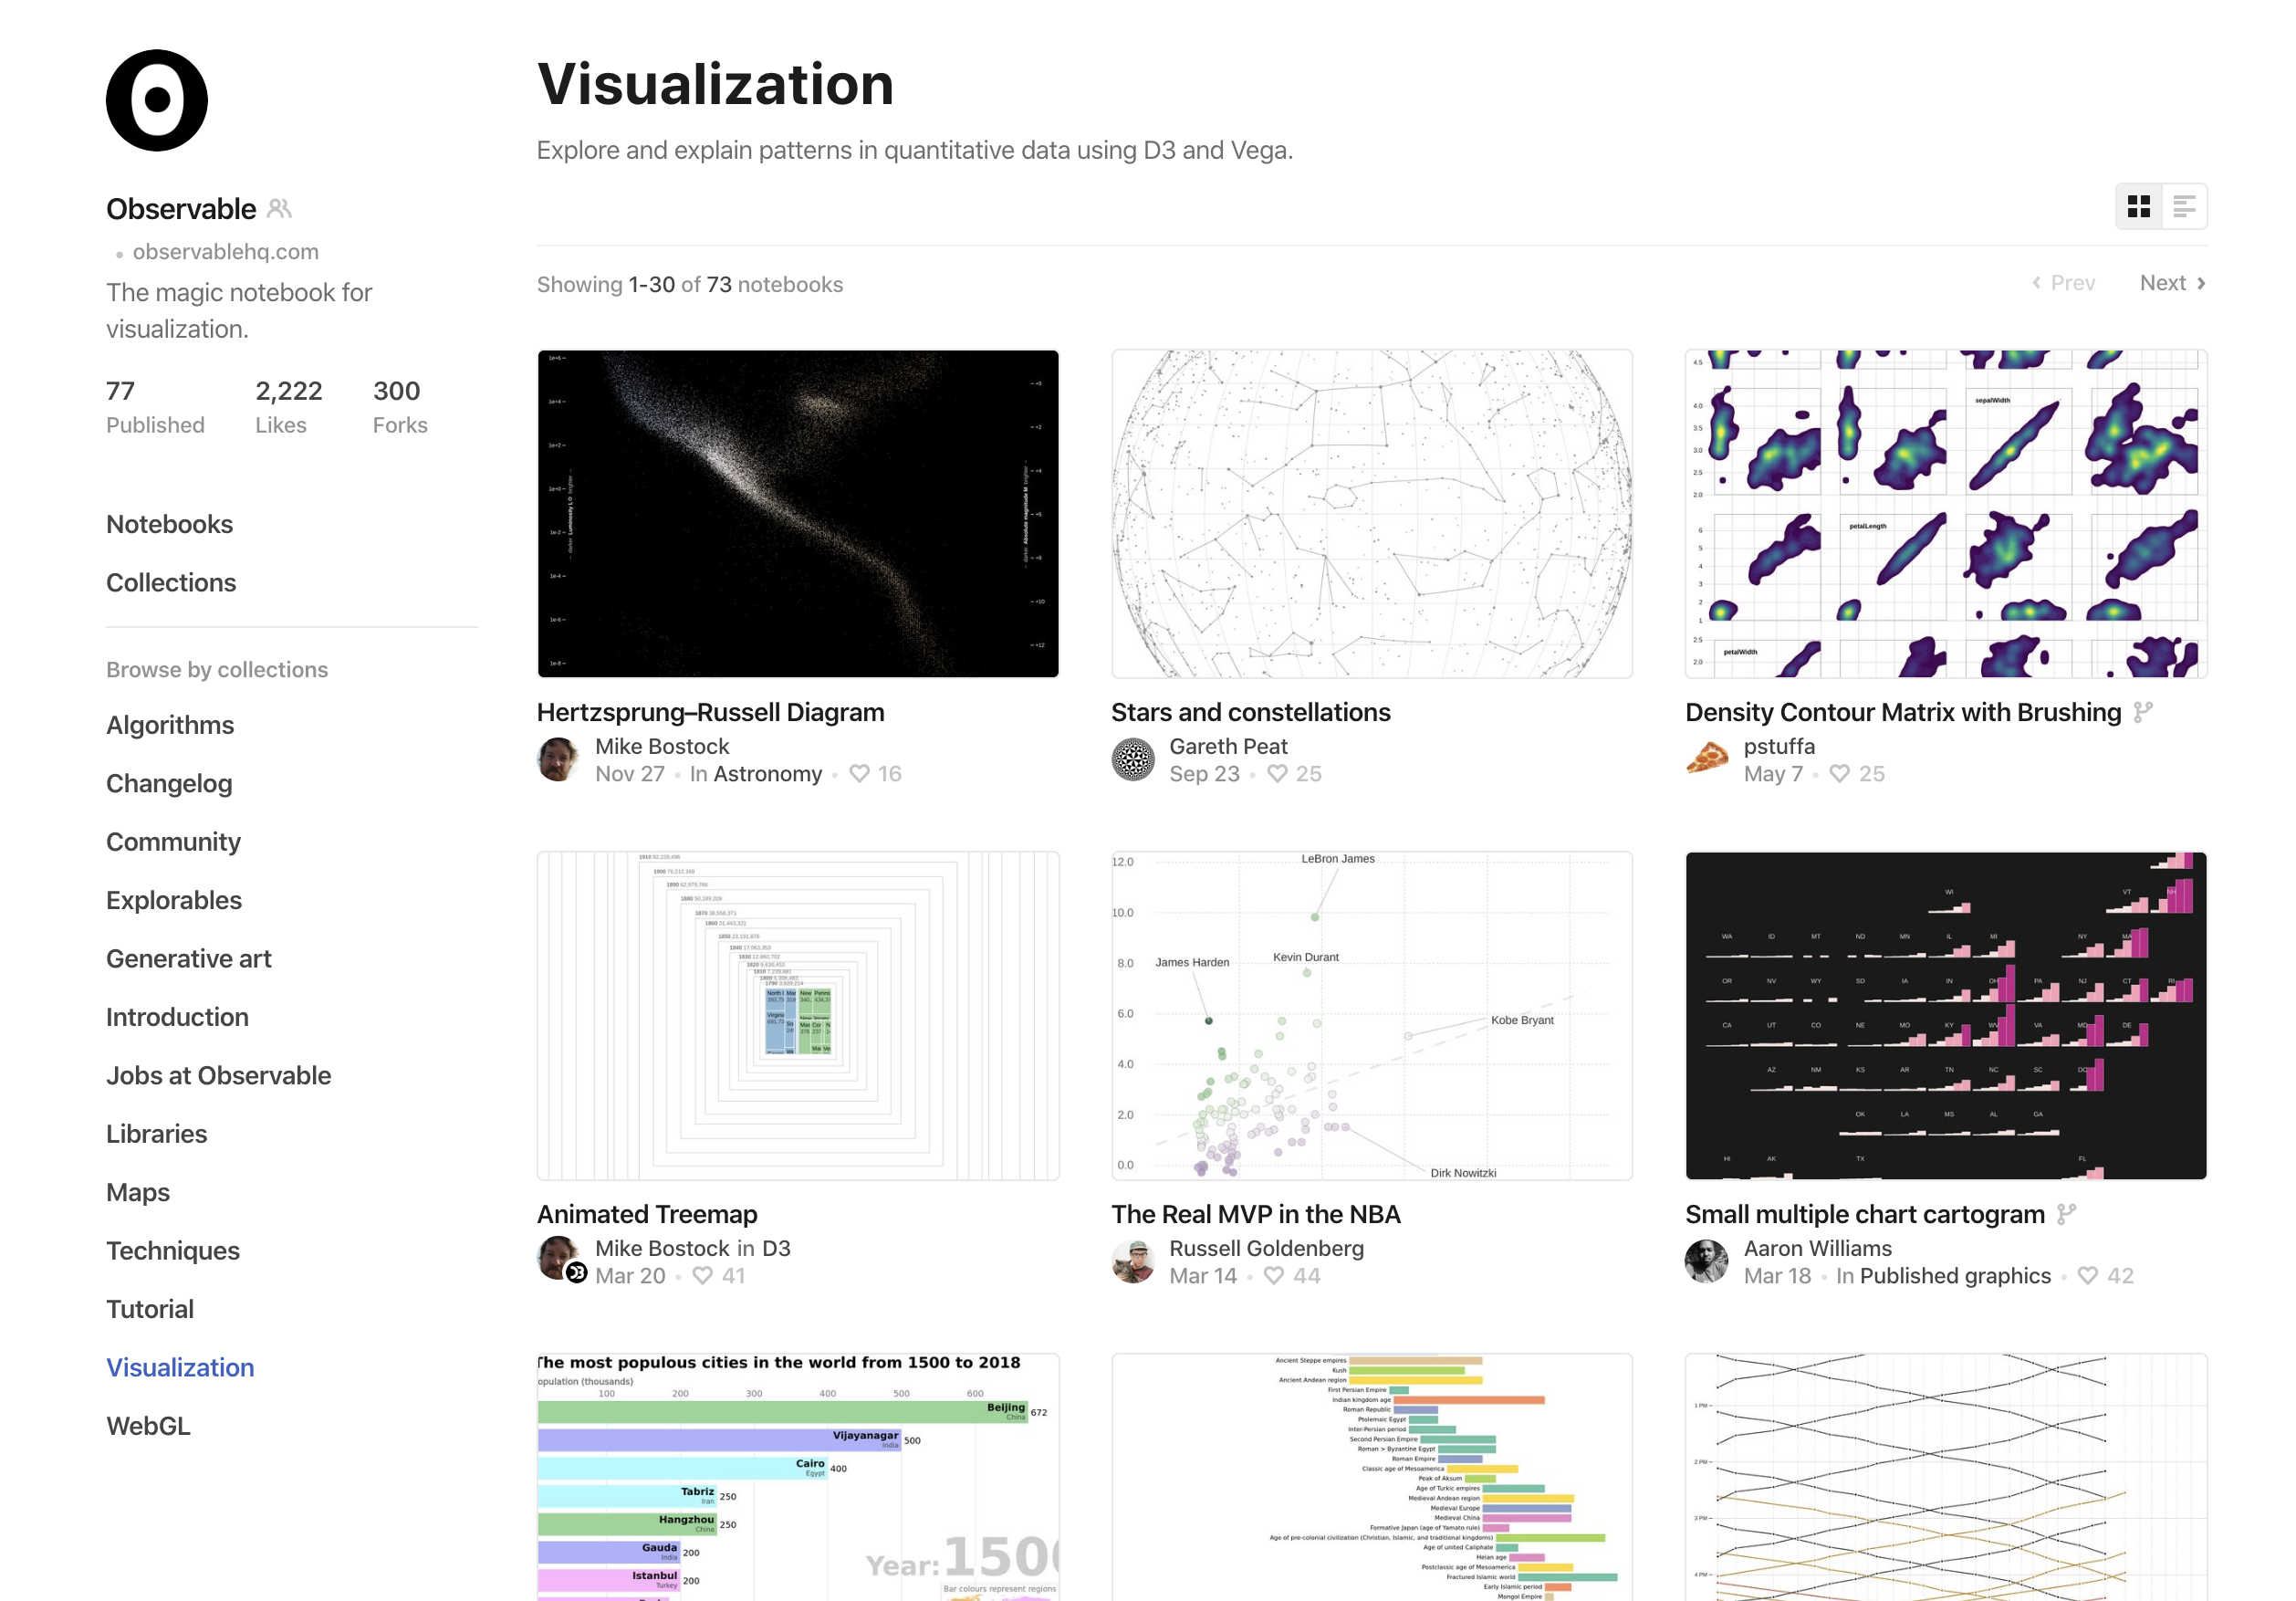Click the heart icon on Hertzsprung–Russell Diagram
Image resolution: width=2296 pixels, height=1601 pixels.
859,773
